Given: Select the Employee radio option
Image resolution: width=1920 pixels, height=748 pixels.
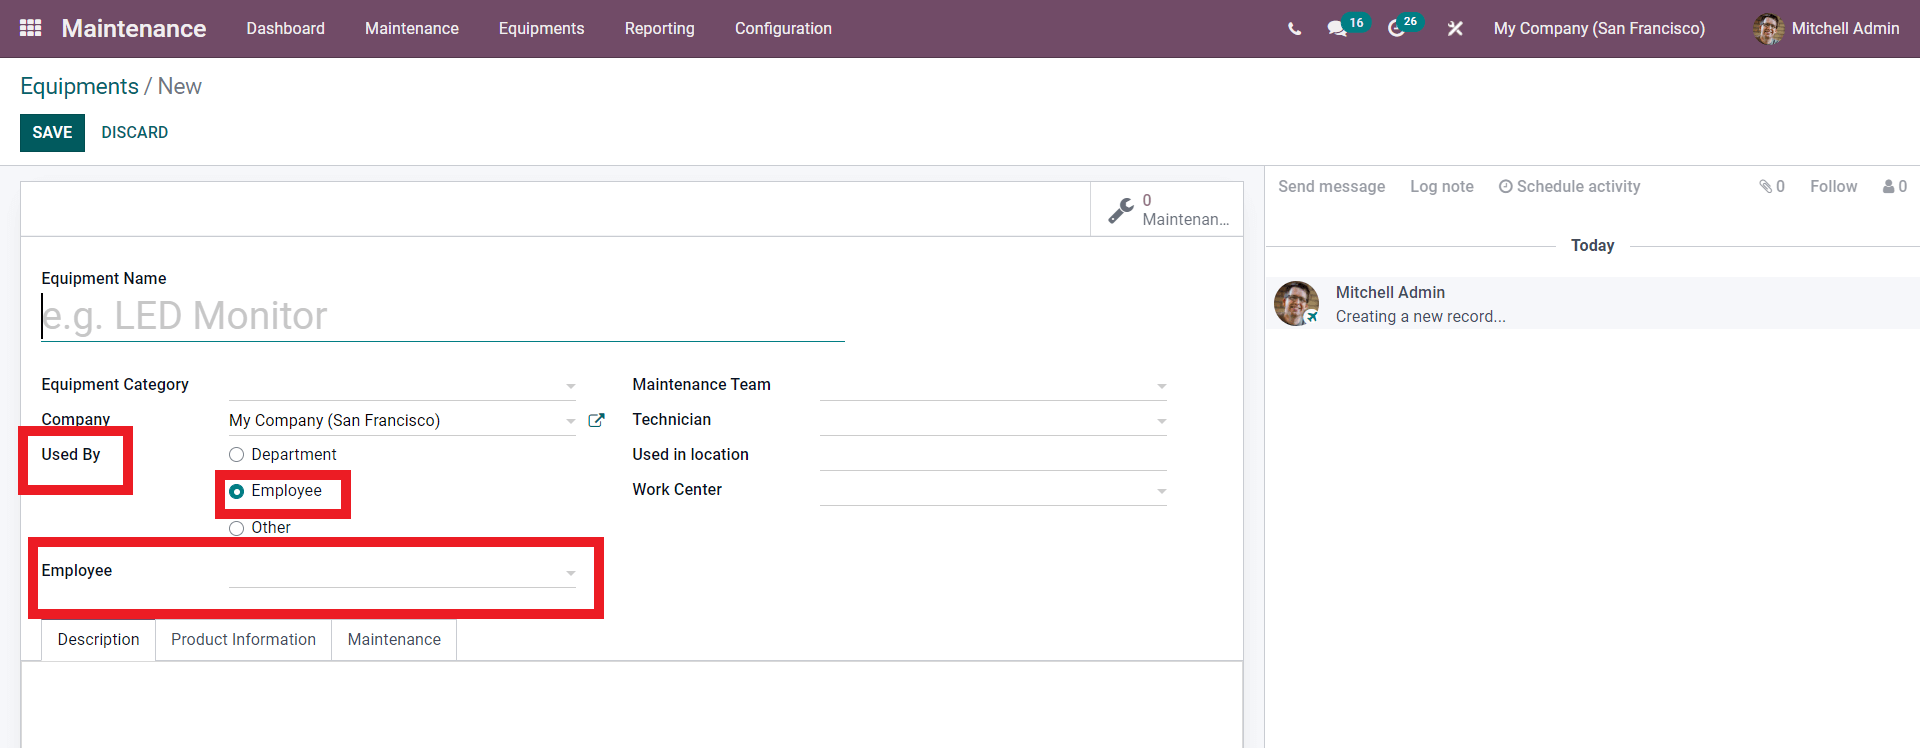Looking at the screenshot, I should [x=236, y=491].
